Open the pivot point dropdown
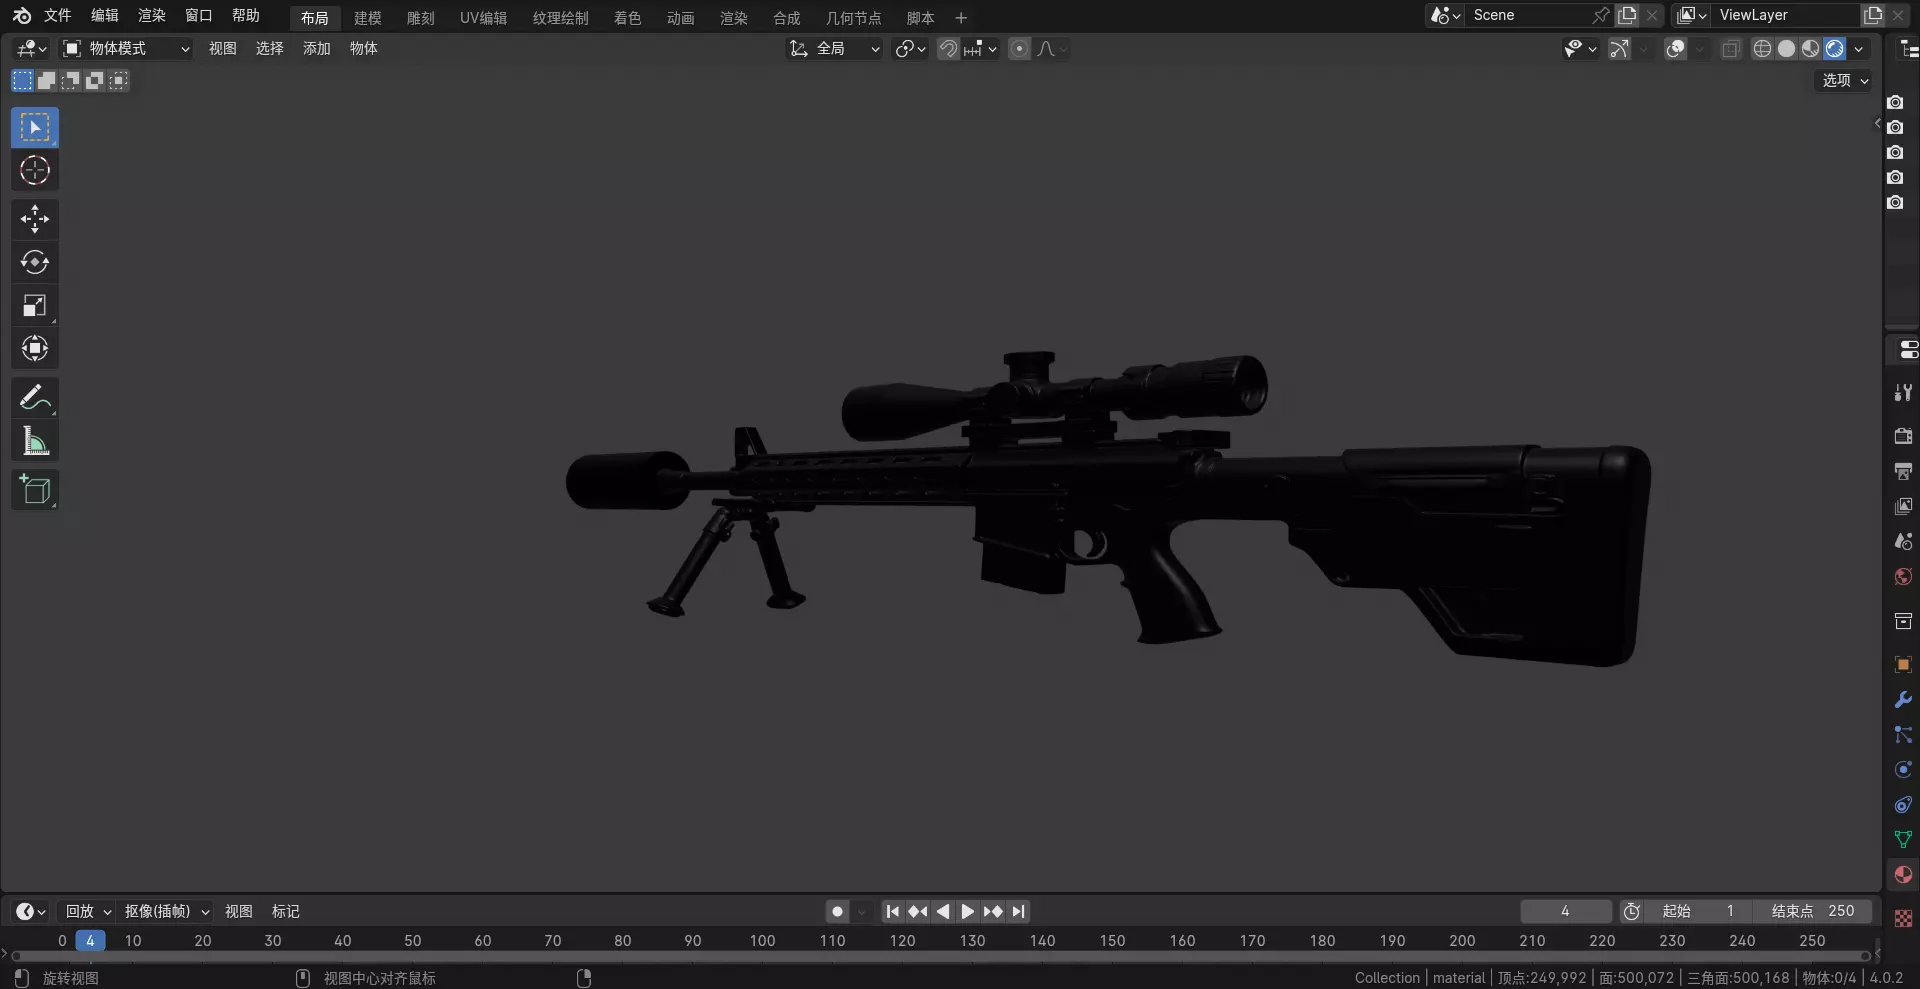 [910, 48]
